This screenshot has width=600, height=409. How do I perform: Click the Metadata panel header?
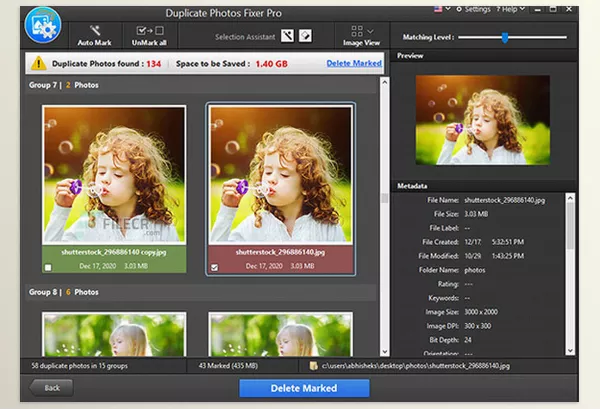[x=484, y=186]
